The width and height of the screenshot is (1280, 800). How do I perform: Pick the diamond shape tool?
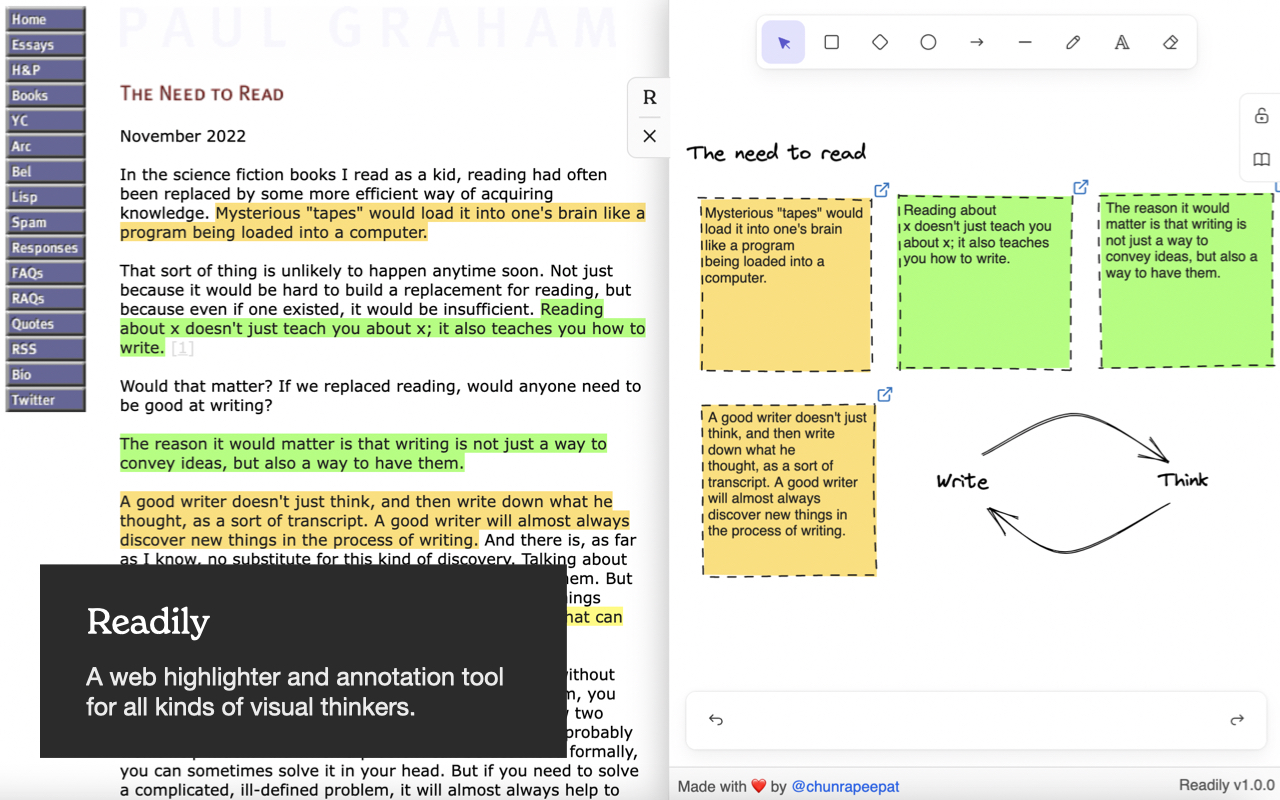pos(880,42)
